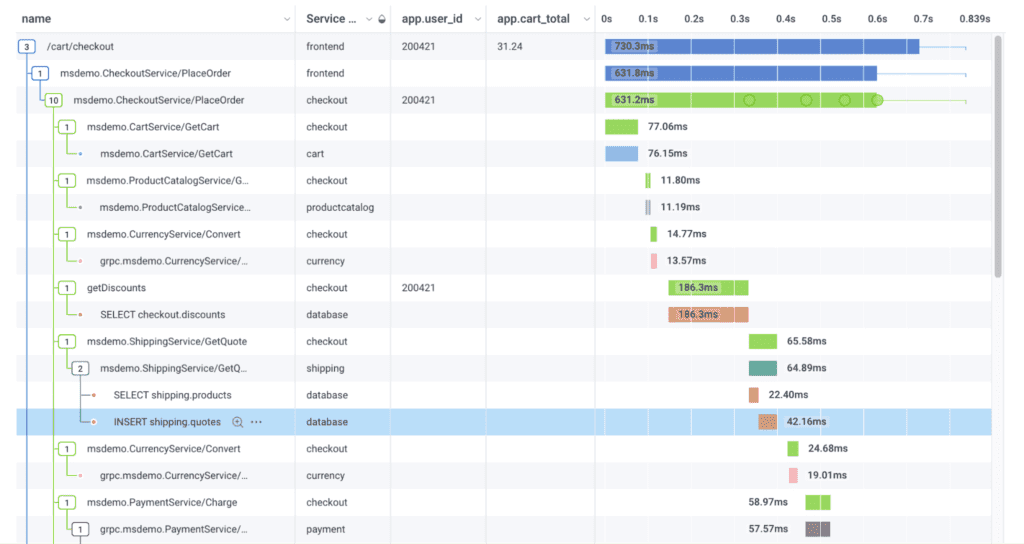Click the leaf dot beside msdemo.CartService/GetCart cart span
This screenshot has height=544, width=1024.
coord(80,154)
